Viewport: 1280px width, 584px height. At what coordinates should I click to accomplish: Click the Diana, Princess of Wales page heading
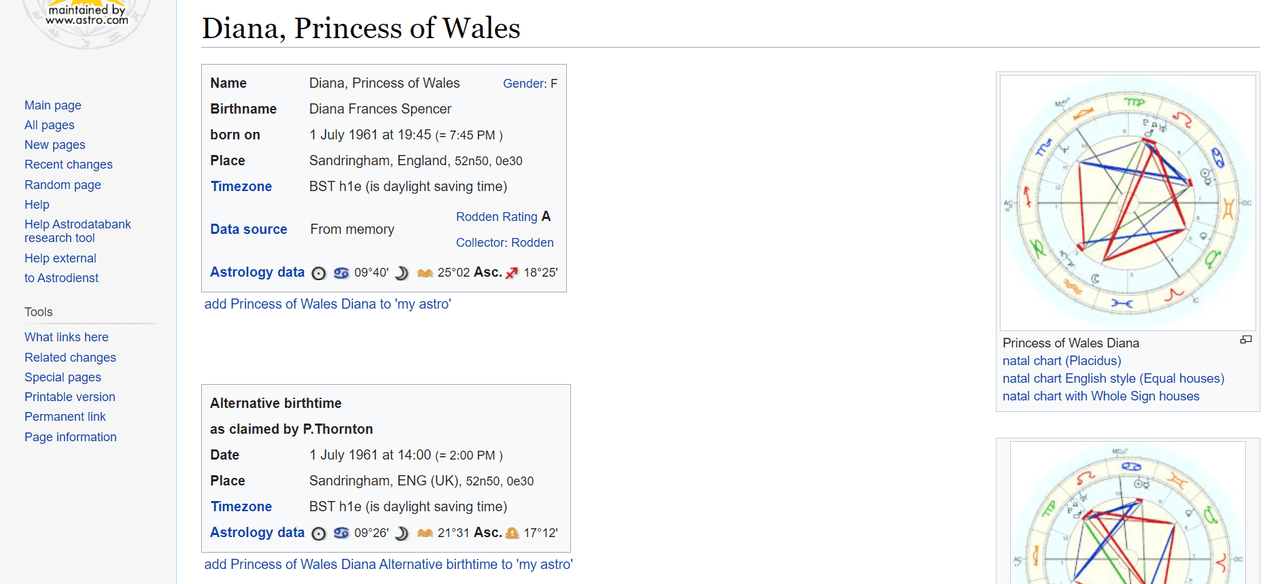(361, 28)
